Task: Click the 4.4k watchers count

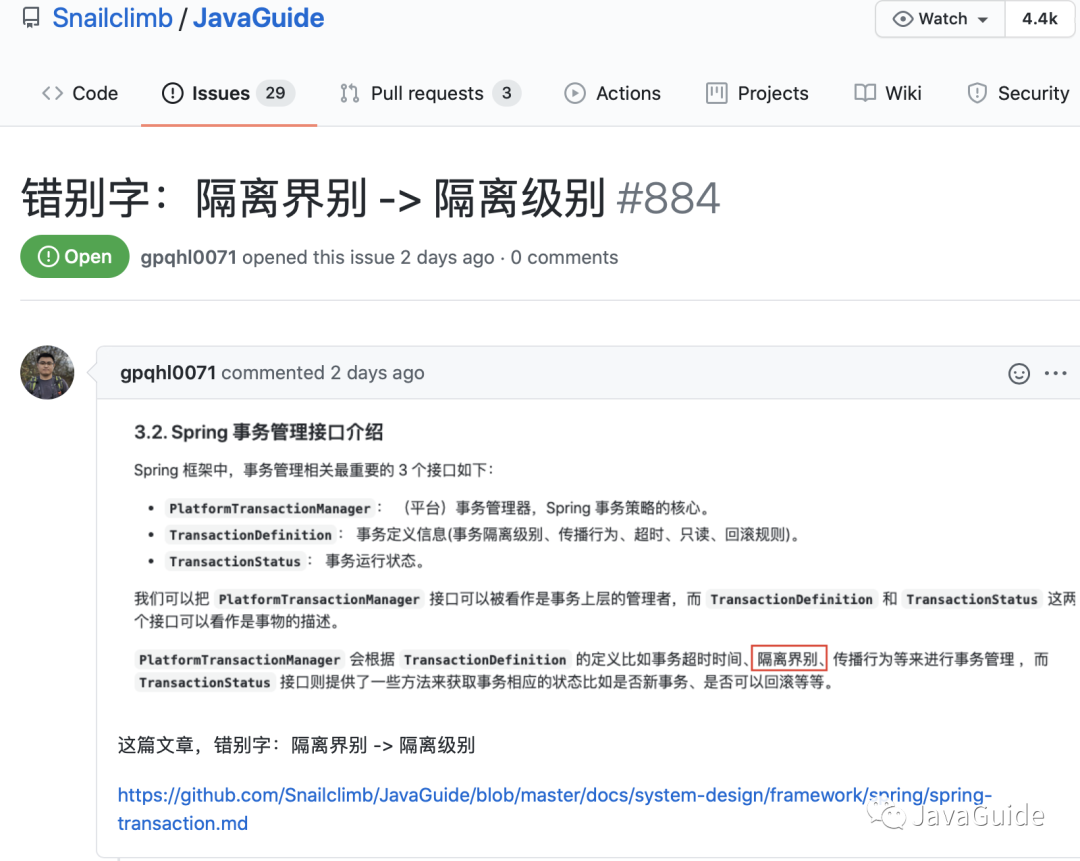Action: click(1039, 19)
